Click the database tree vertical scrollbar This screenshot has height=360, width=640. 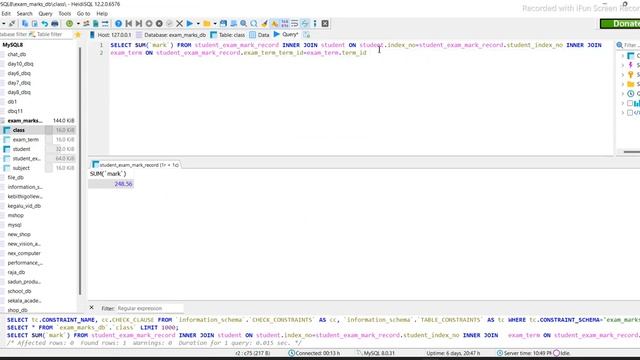[80, 171]
